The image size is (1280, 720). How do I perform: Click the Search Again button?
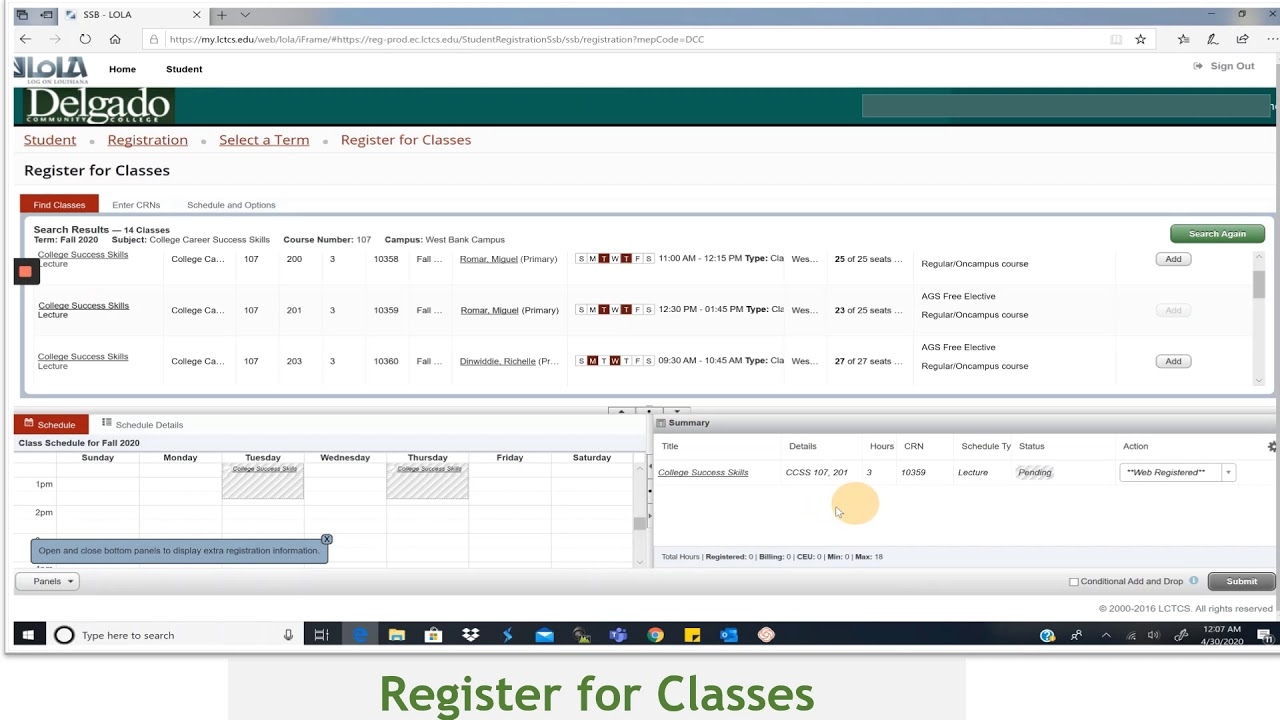(x=1217, y=233)
